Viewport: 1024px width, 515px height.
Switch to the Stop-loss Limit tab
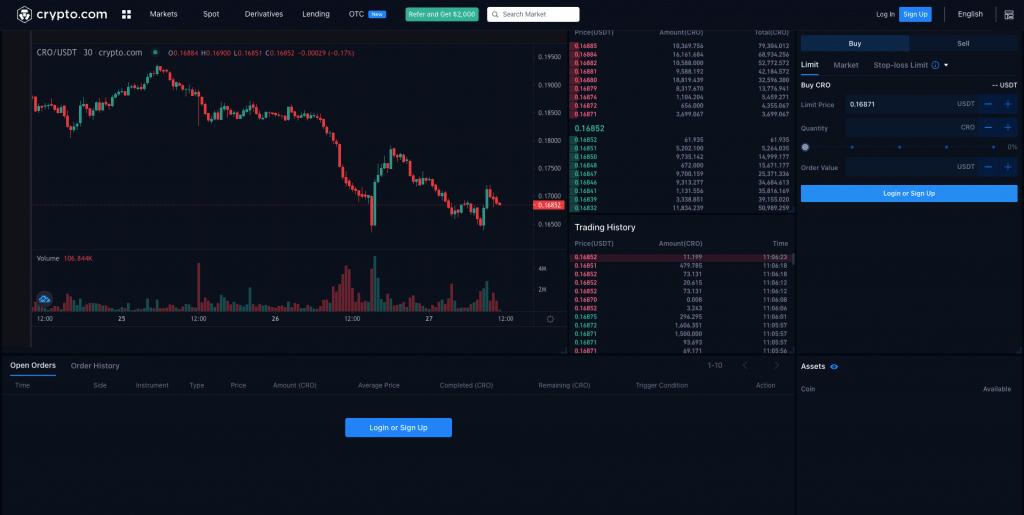click(x=901, y=65)
